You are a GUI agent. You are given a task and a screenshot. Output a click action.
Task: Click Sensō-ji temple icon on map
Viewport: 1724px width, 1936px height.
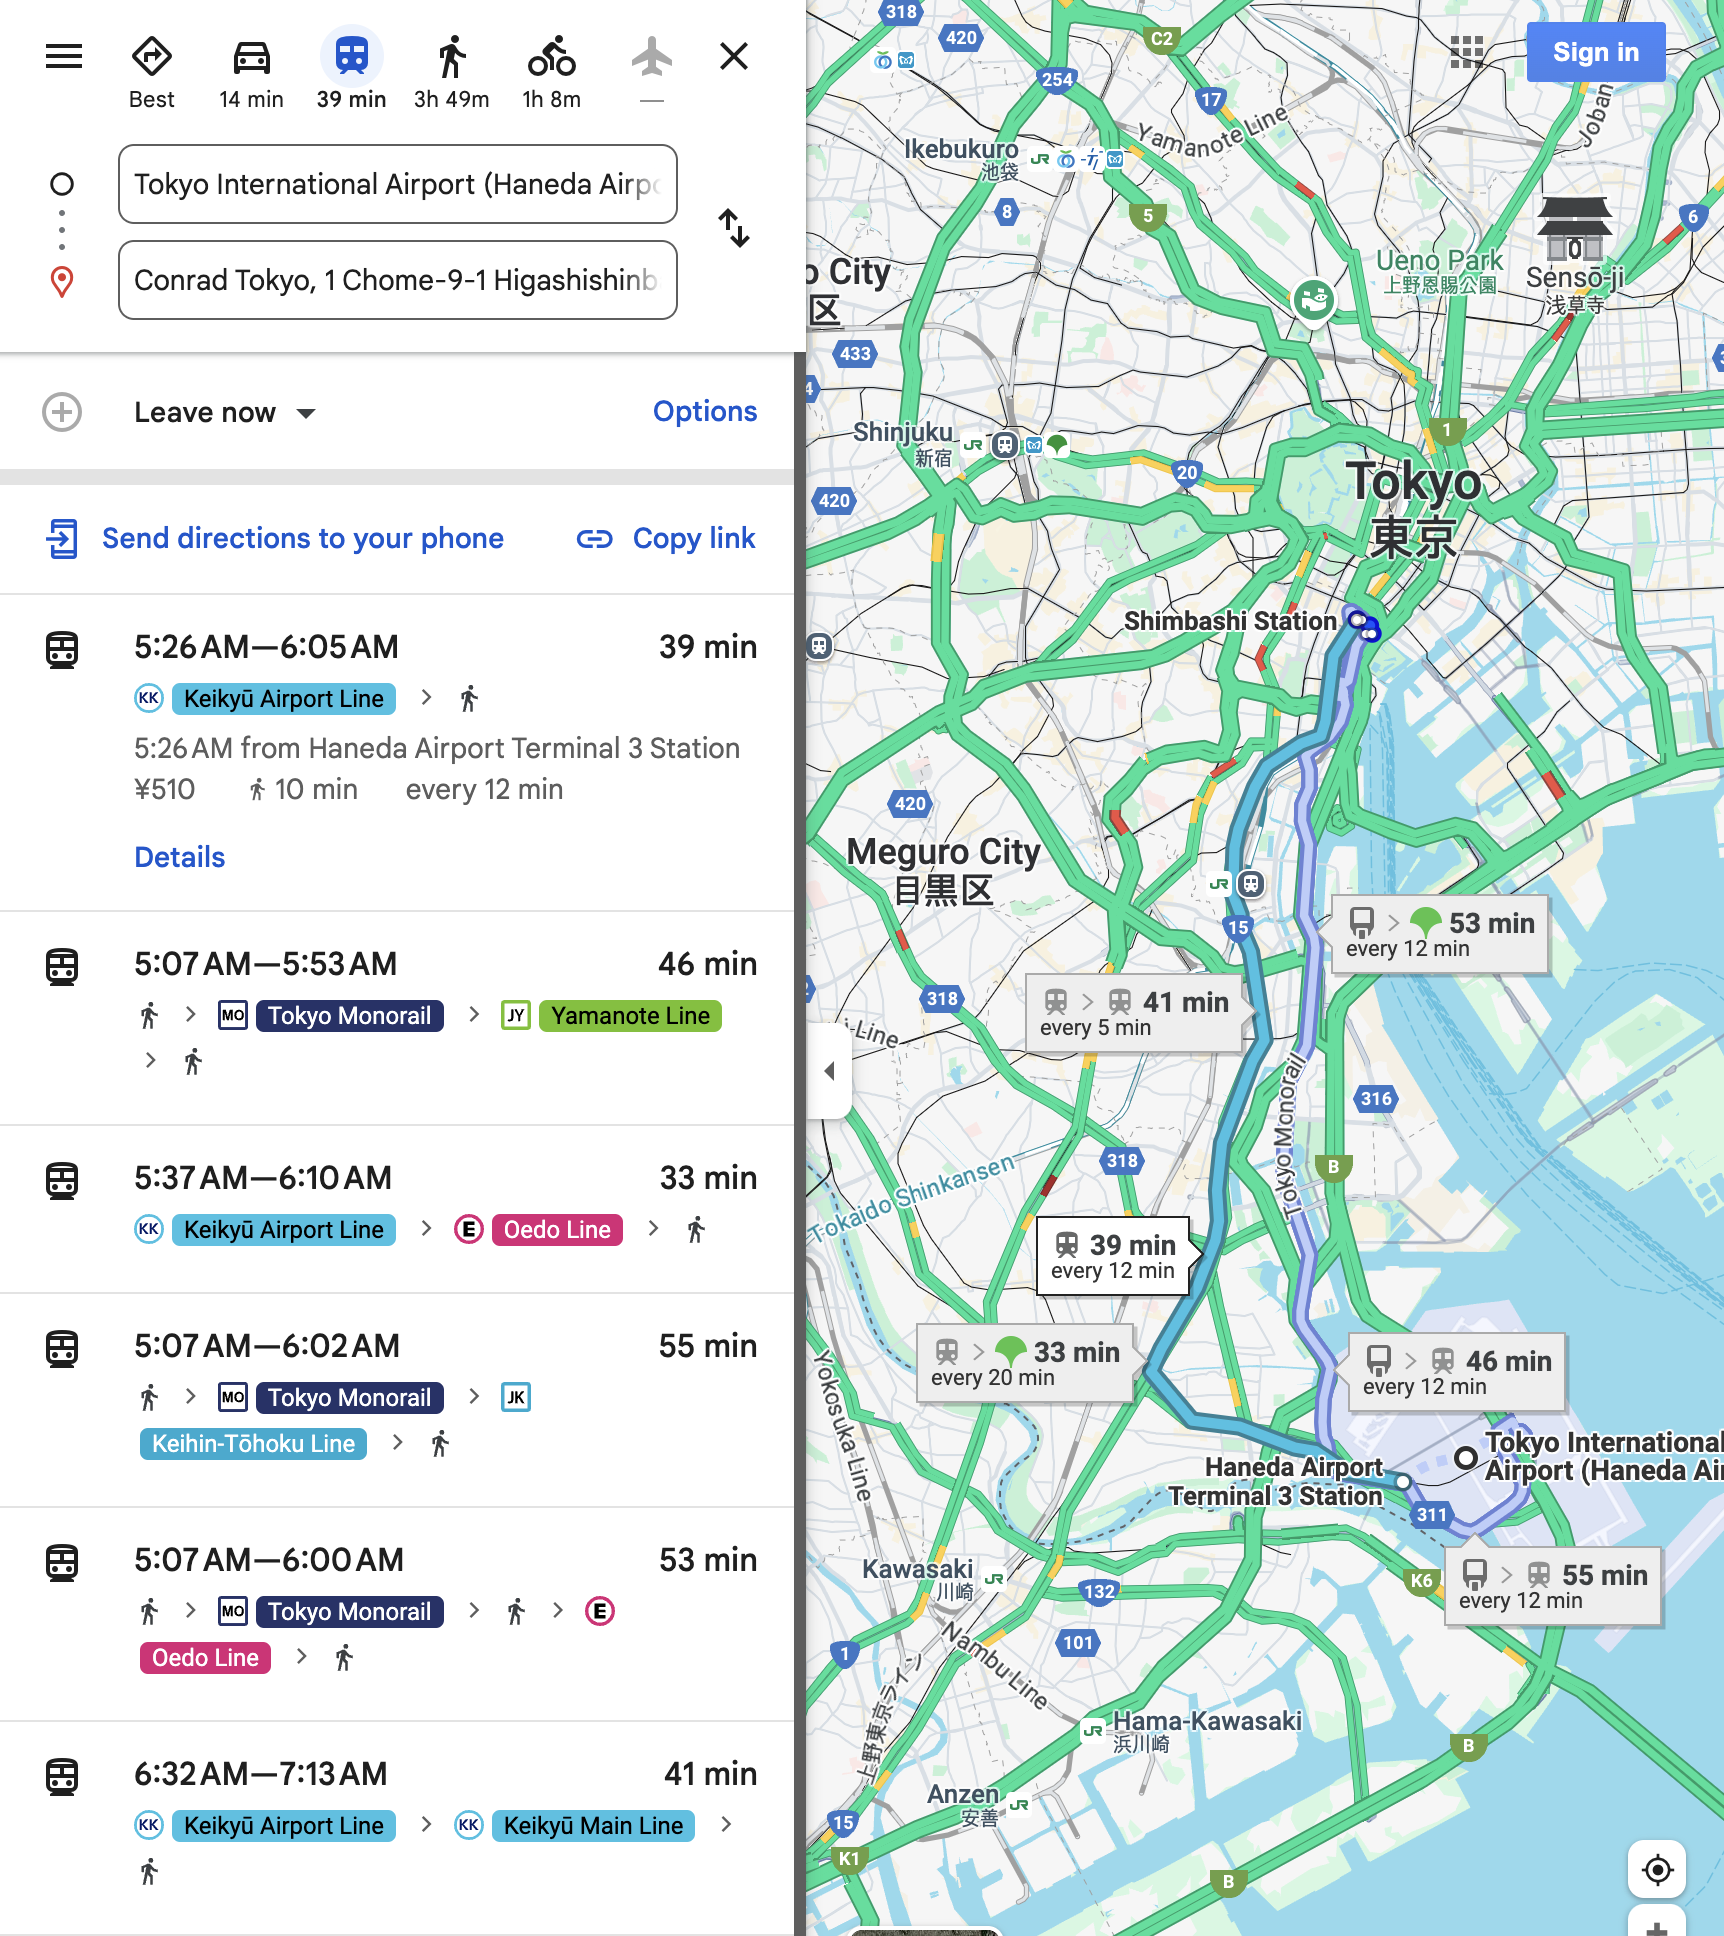point(1574,227)
